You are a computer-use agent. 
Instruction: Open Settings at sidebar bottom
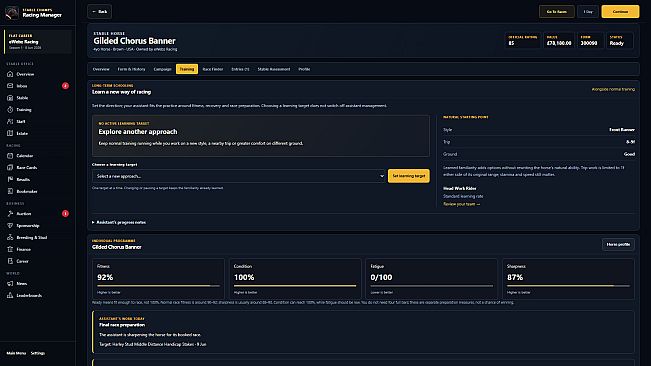click(38, 353)
